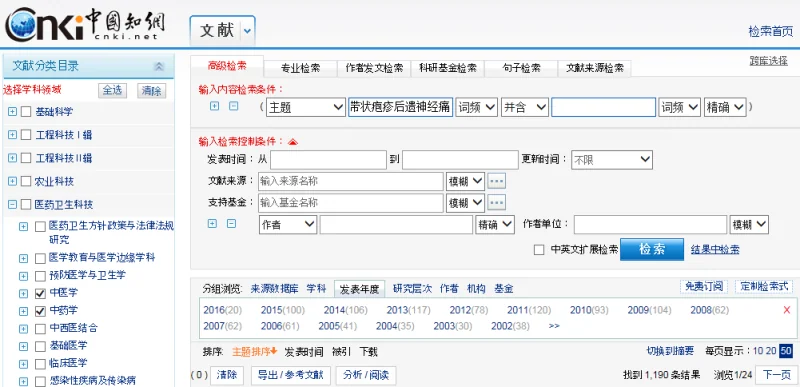Image resolution: width=800 pixels, height=387 pixels.
Task: Add author row with plus icon
Action: click(x=213, y=223)
